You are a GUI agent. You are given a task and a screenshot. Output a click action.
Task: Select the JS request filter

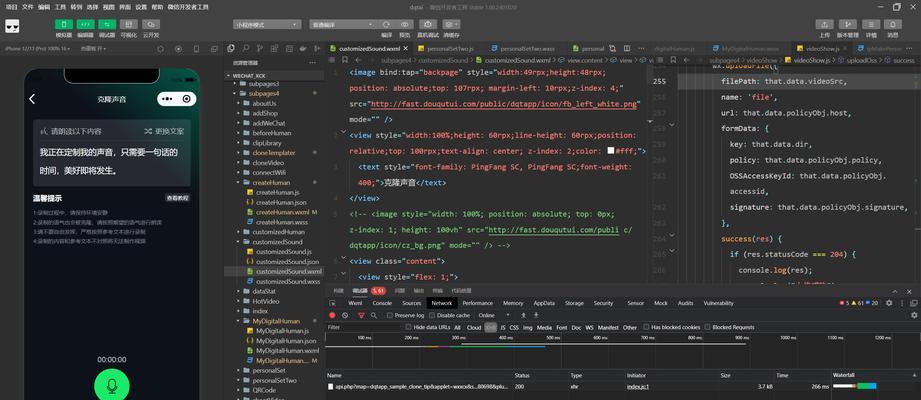(x=503, y=327)
